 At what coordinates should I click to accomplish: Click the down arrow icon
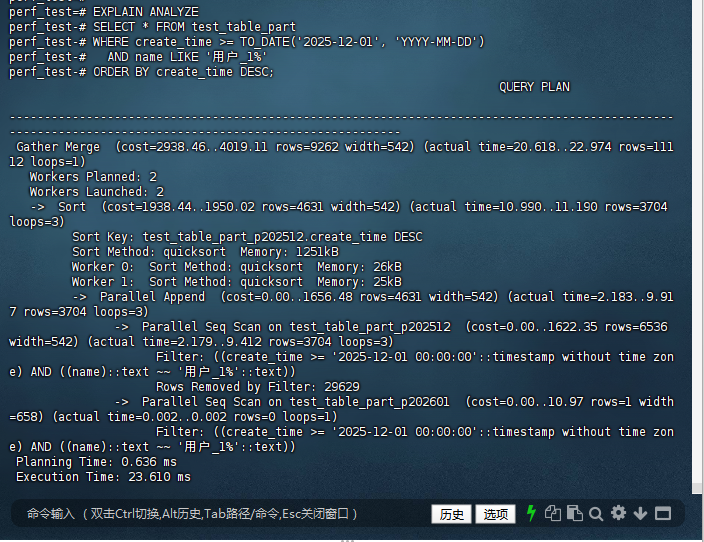point(640,513)
